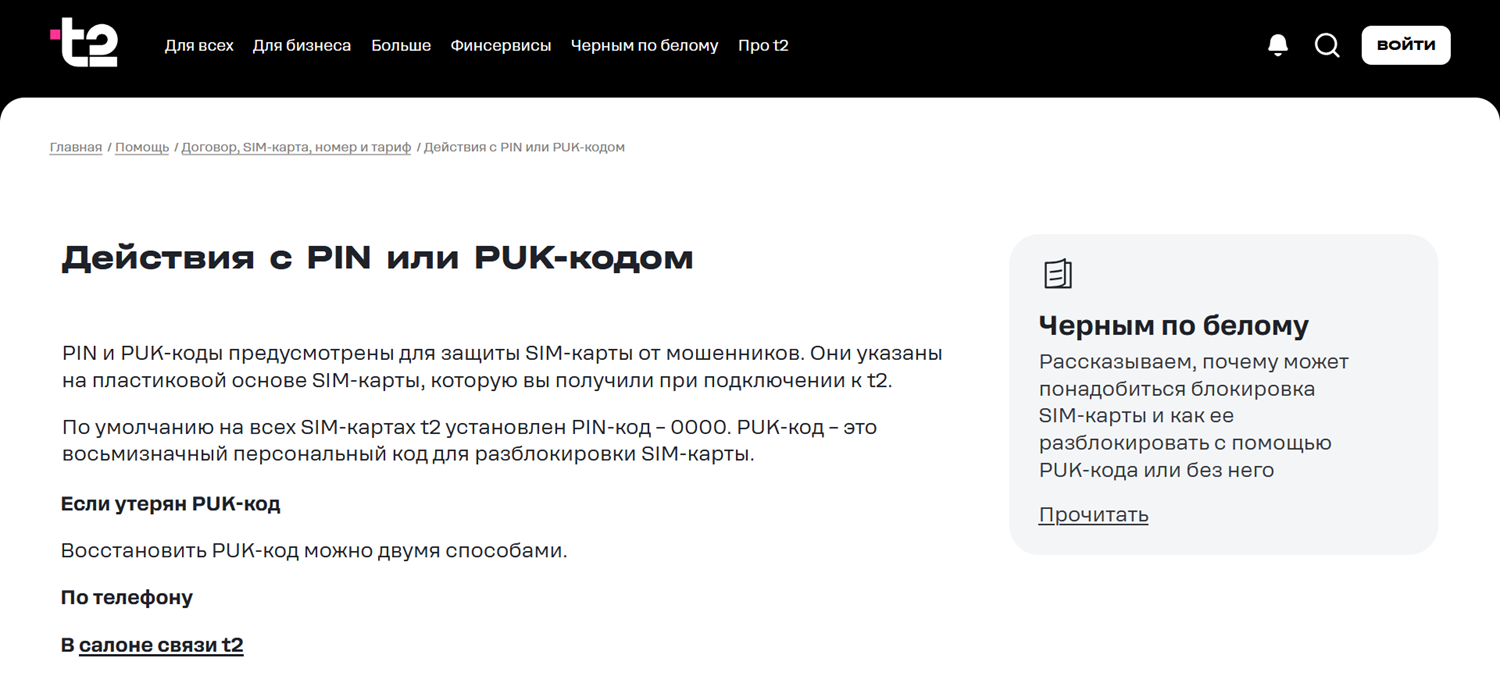The image size is (1500, 690).
Task: Open the Про t2 menu
Action: coord(763,45)
